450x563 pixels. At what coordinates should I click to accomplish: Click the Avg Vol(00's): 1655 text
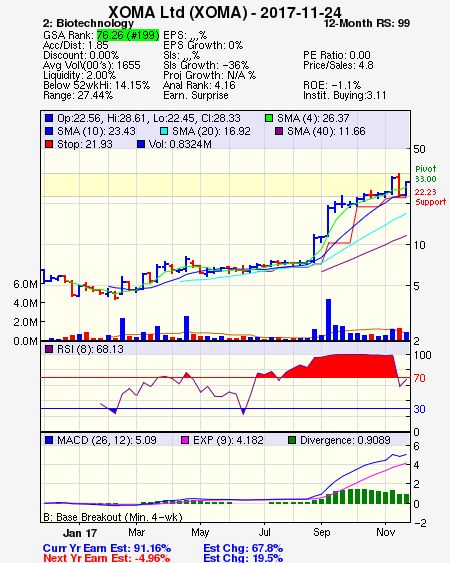[x=92, y=65]
